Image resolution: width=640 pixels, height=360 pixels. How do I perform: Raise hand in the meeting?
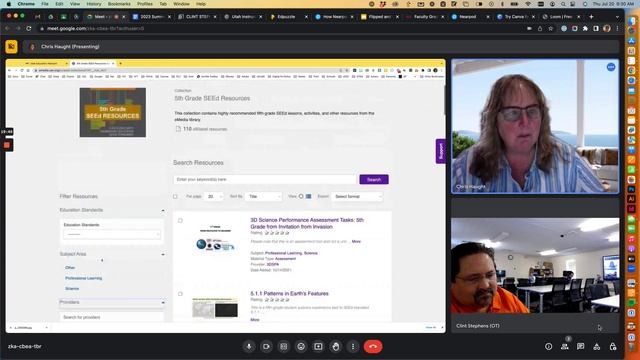coord(336,347)
